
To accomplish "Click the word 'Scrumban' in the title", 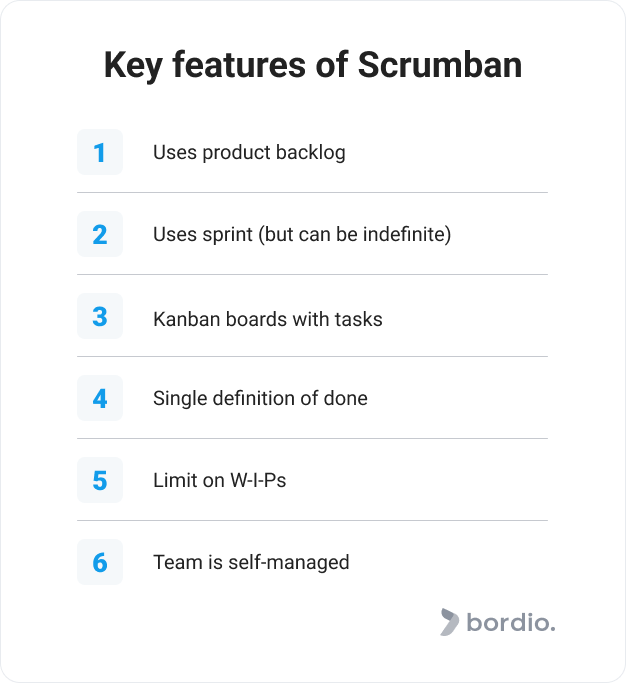I will [440, 64].
